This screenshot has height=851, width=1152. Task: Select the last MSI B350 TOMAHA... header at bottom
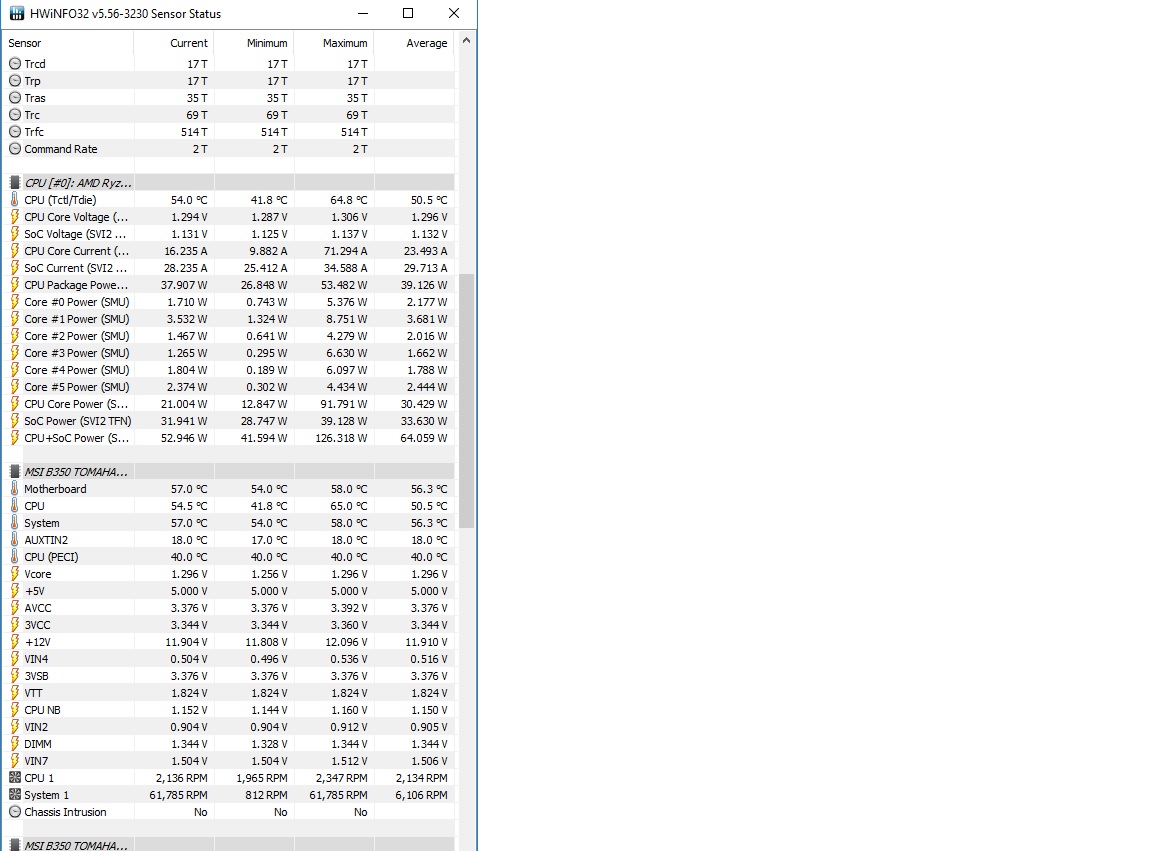coord(228,845)
